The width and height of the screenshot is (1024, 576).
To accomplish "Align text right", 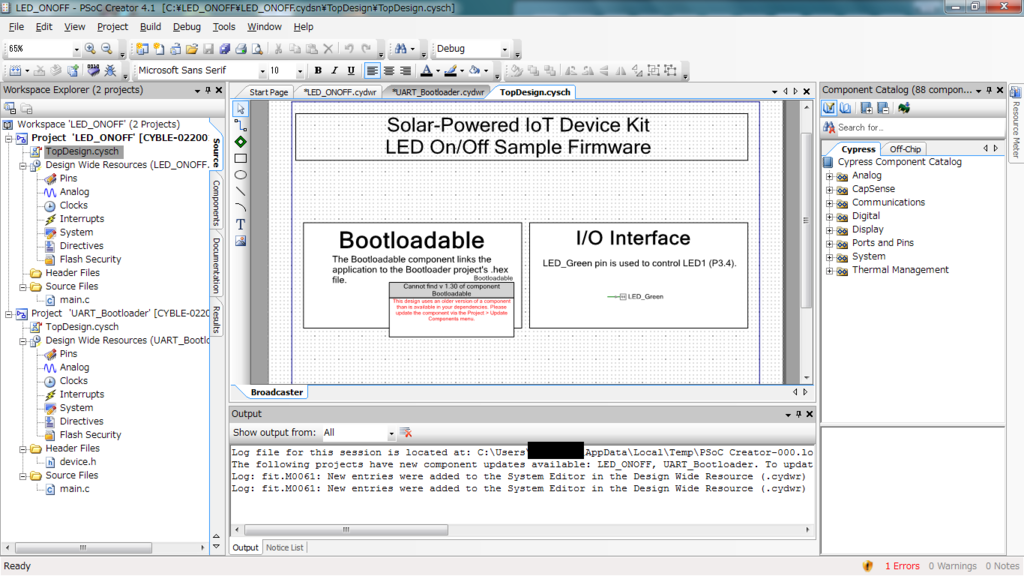I will coord(405,71).
